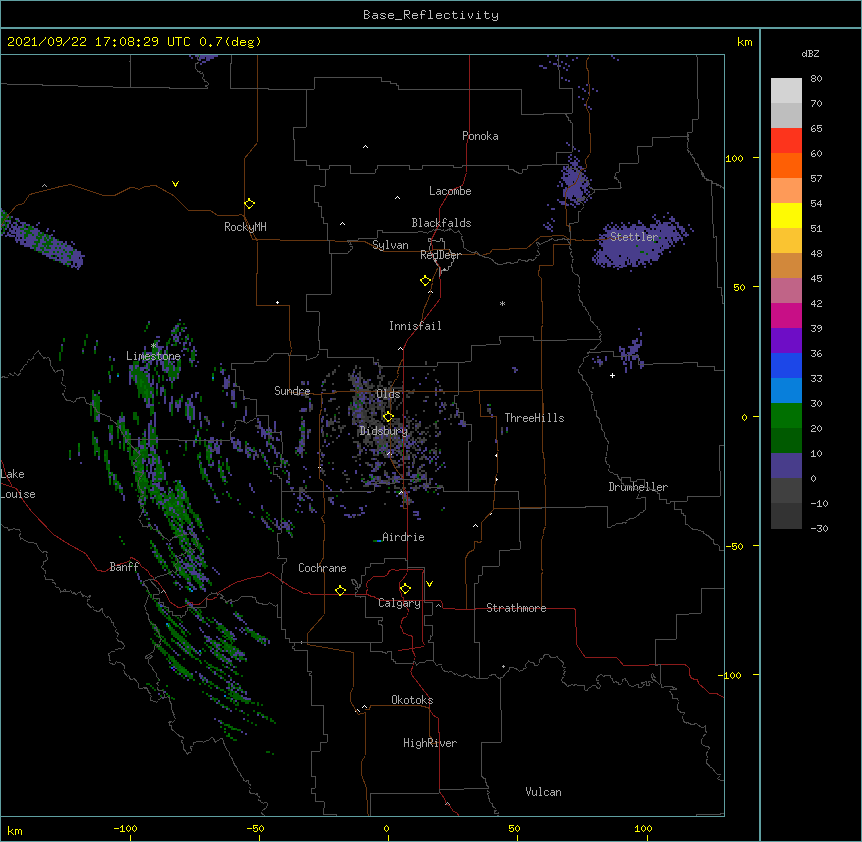The height and width of the screenshot is (842, 862).
Task: Click the yellow V marker northeast of Calgary
Action: coord(429,584)
